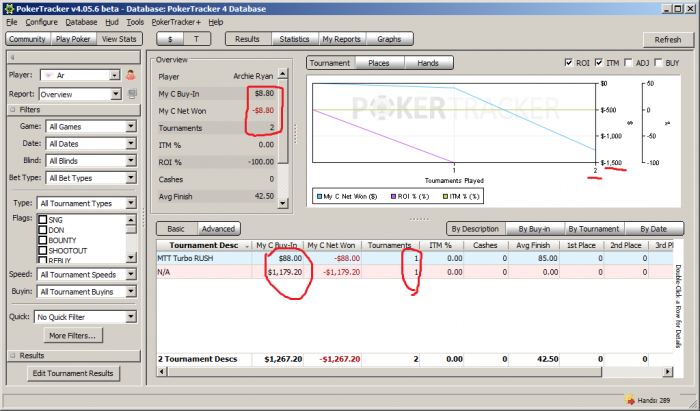Open the Tools menu
This screenshot has height=411, width=700.
click(x=135, y=22)
